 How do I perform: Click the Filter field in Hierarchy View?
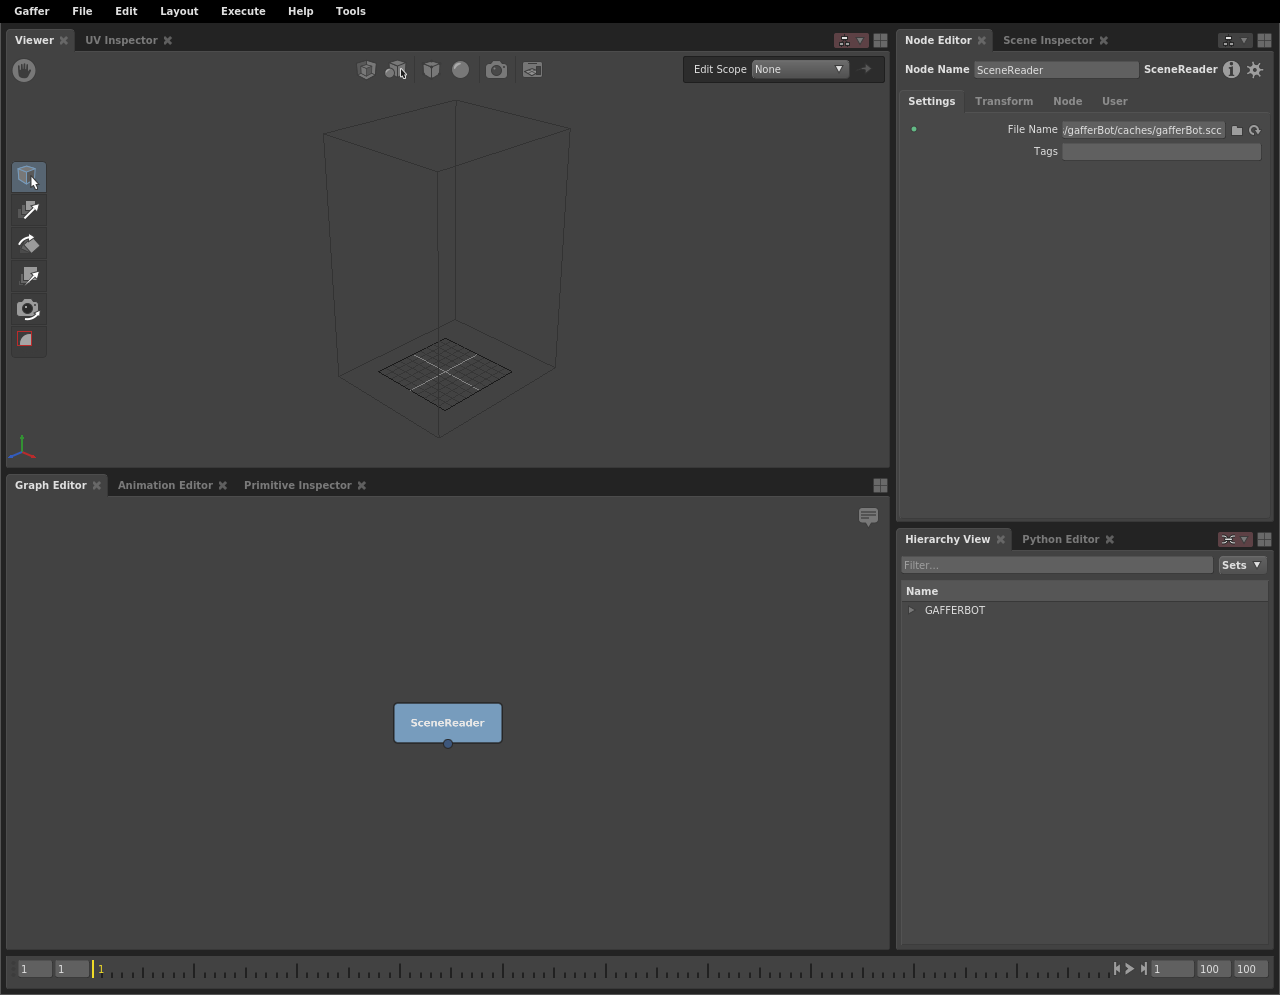click(1056, 565)
